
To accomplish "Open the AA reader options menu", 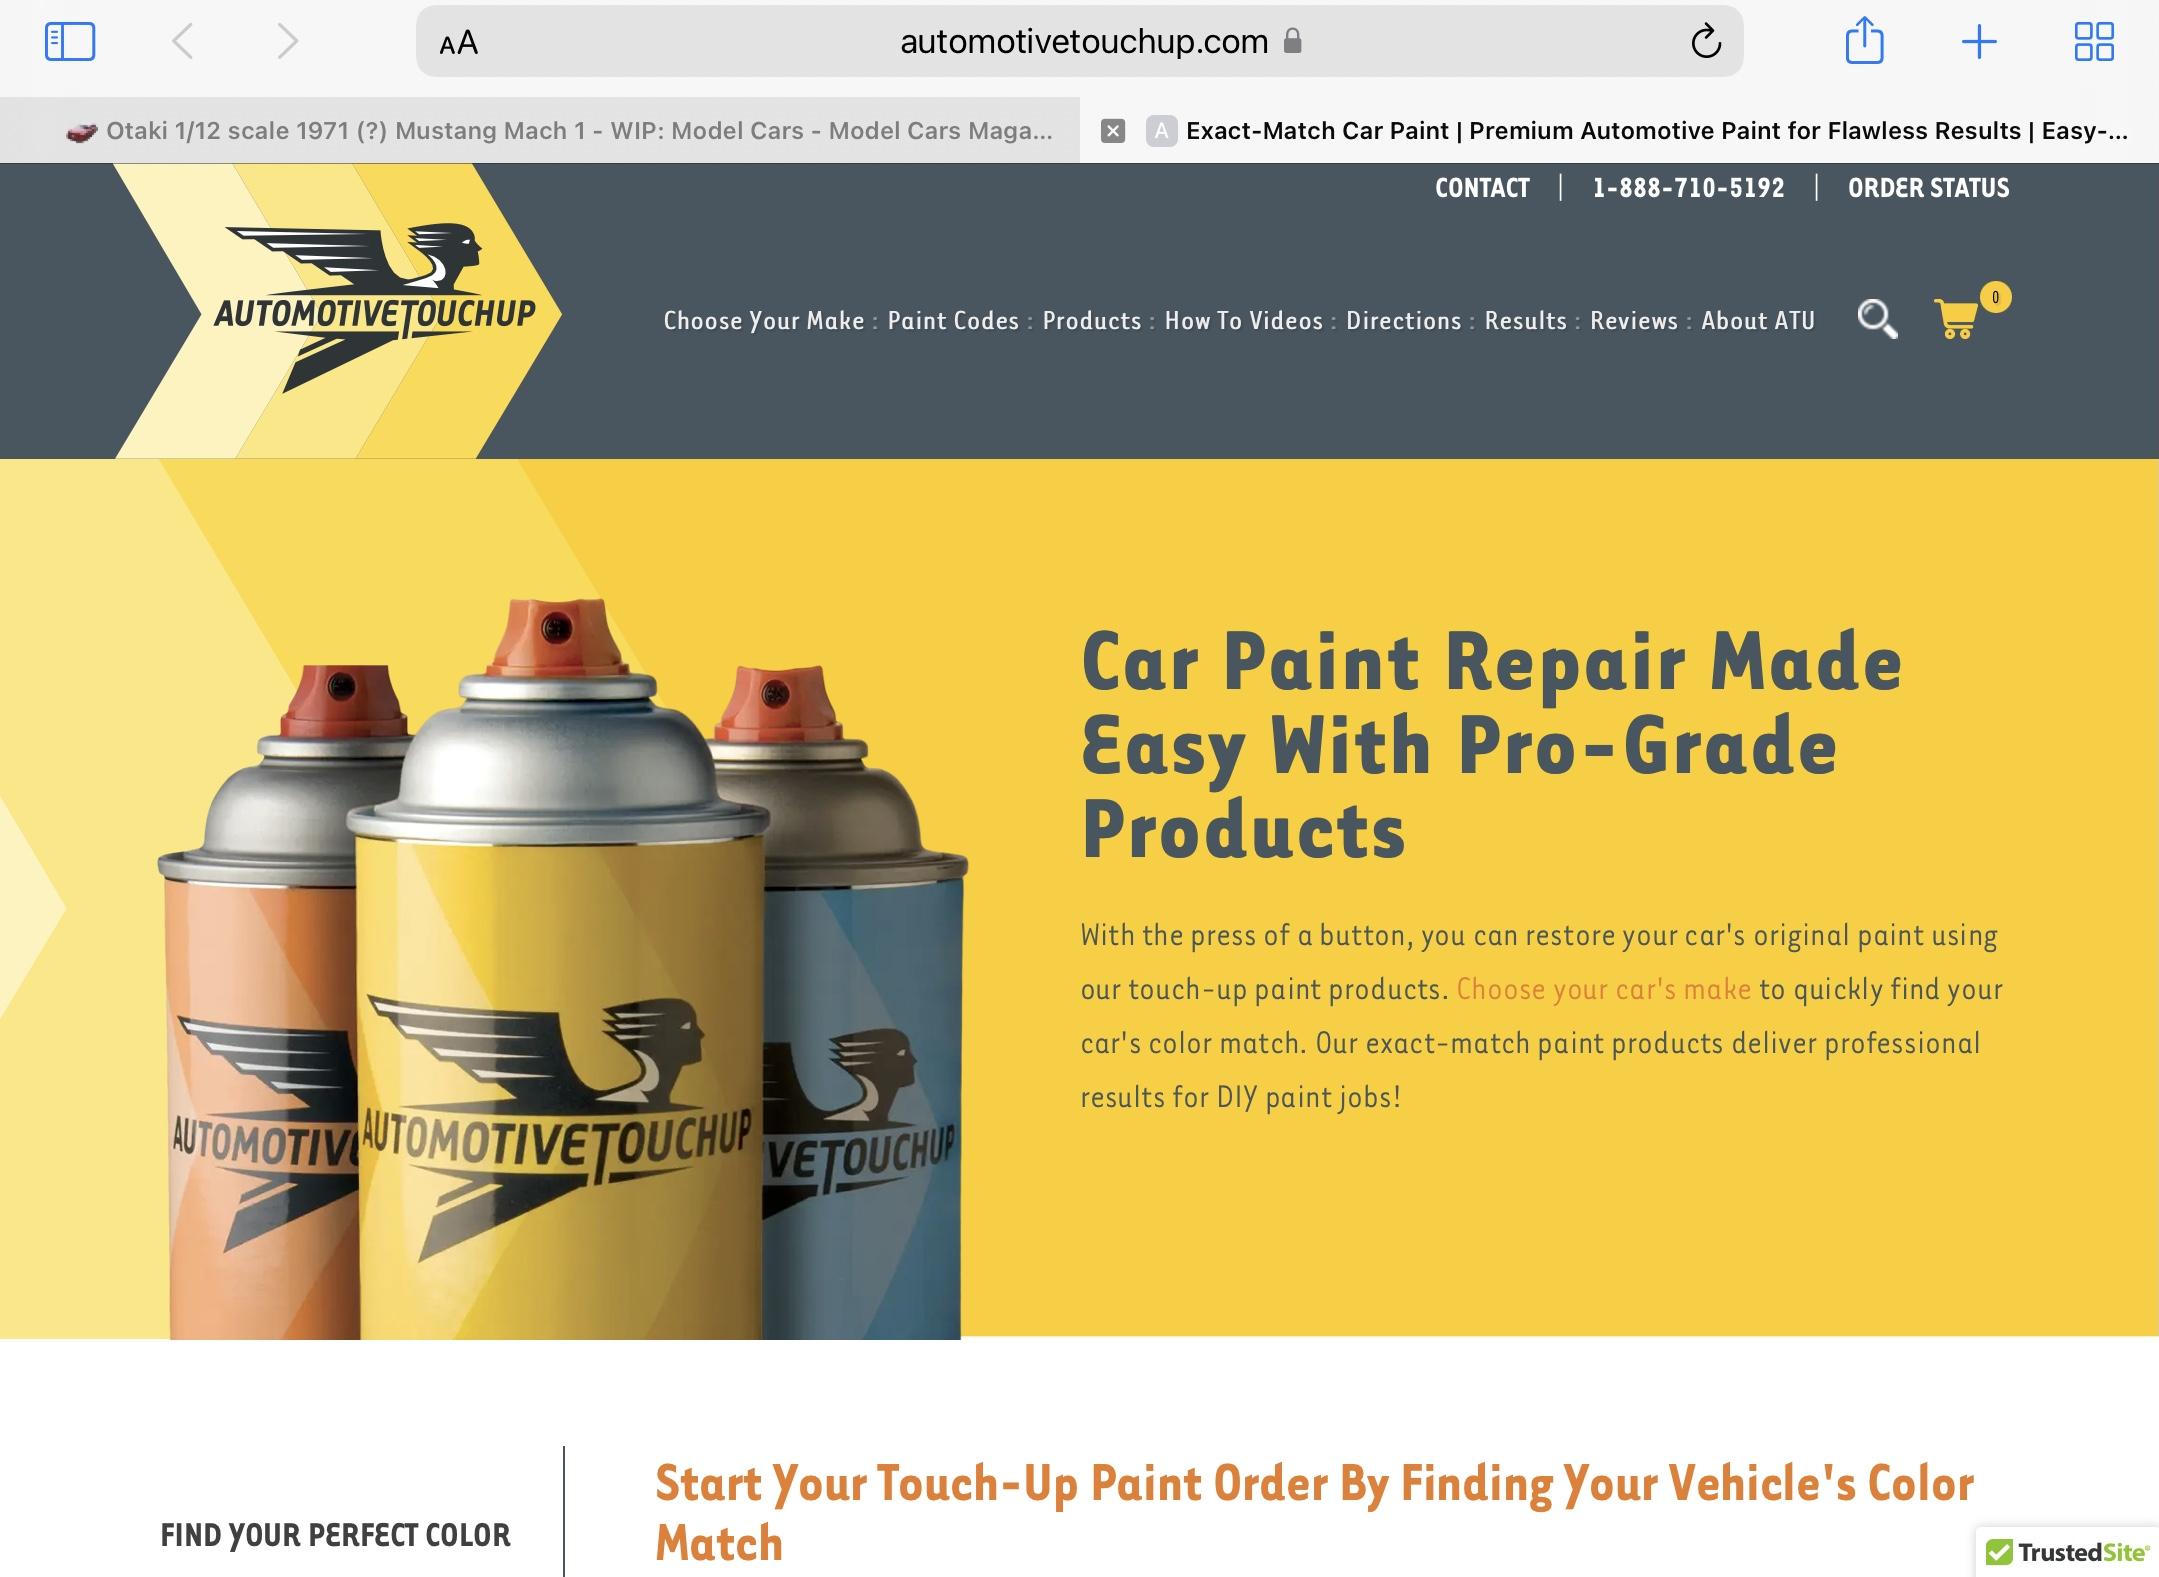I will [458, 43].
